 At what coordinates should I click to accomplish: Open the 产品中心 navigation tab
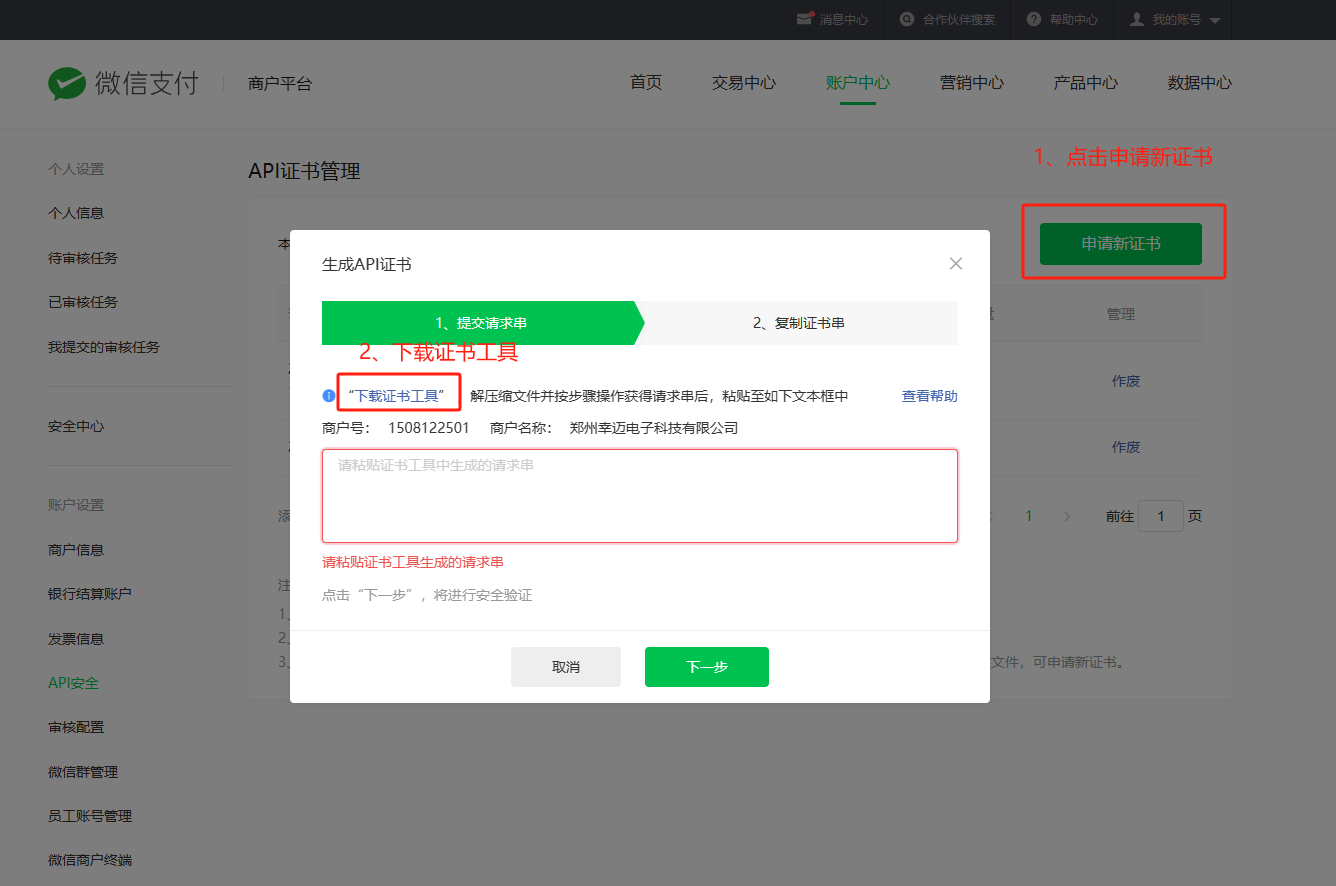coord(1086,83)
